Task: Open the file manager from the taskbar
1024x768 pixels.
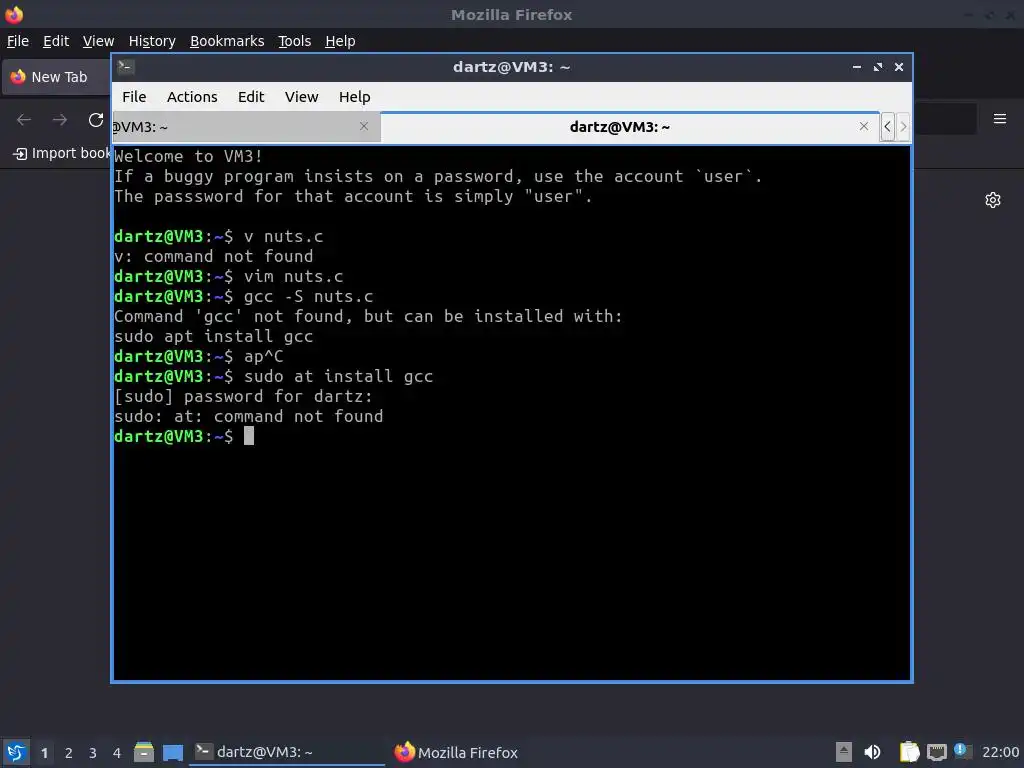Action: (x=144, y=752)
